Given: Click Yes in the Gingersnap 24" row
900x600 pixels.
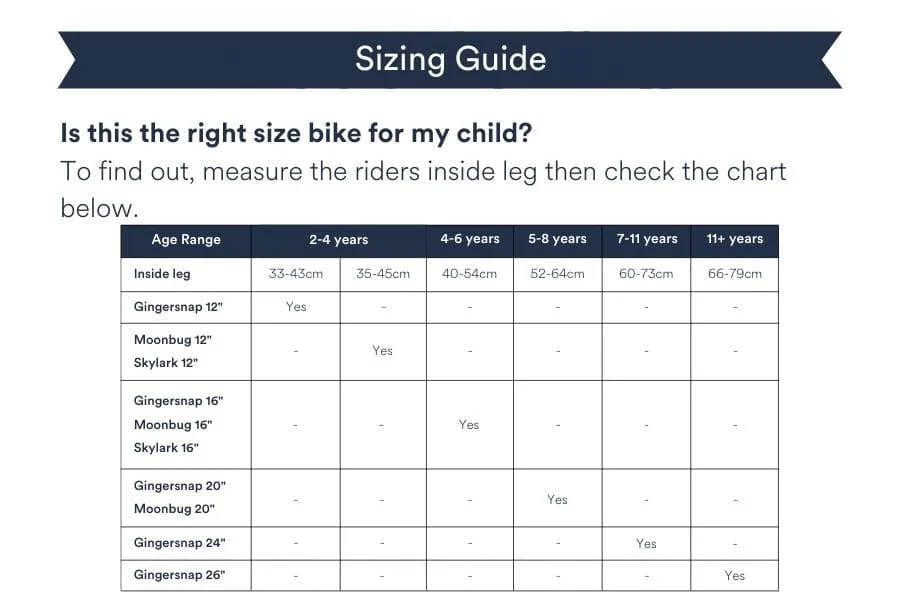Looking at the screenshot, I should (x=646, y=544).
